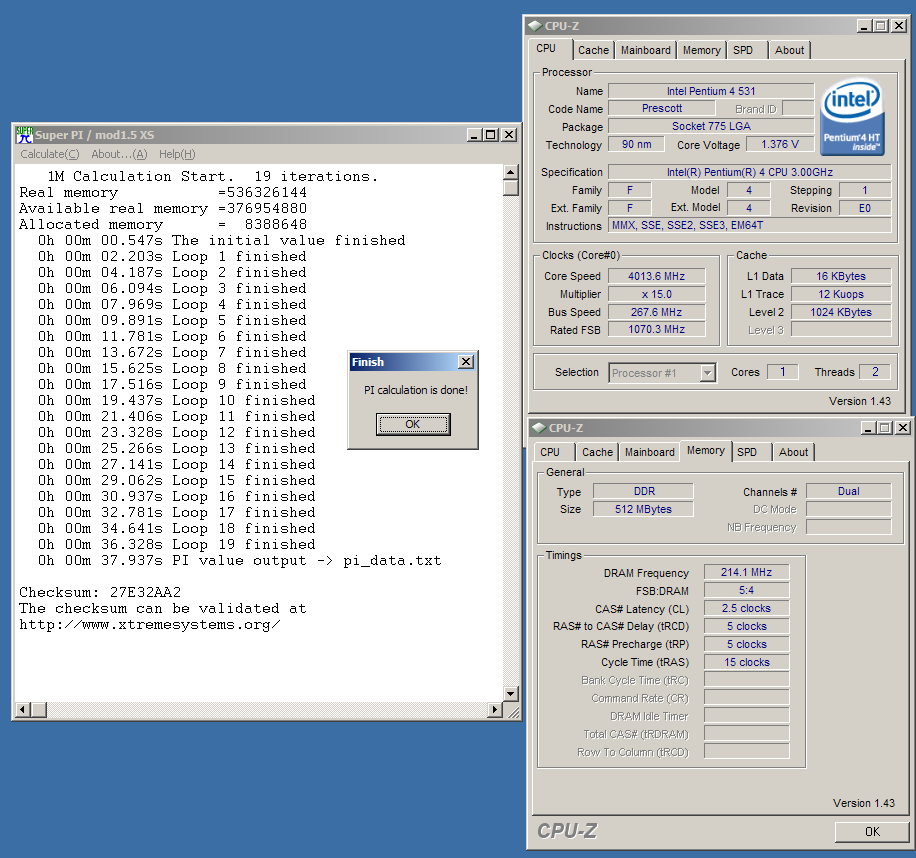
Task: Minimize the Super PI window
Action: 475,135
